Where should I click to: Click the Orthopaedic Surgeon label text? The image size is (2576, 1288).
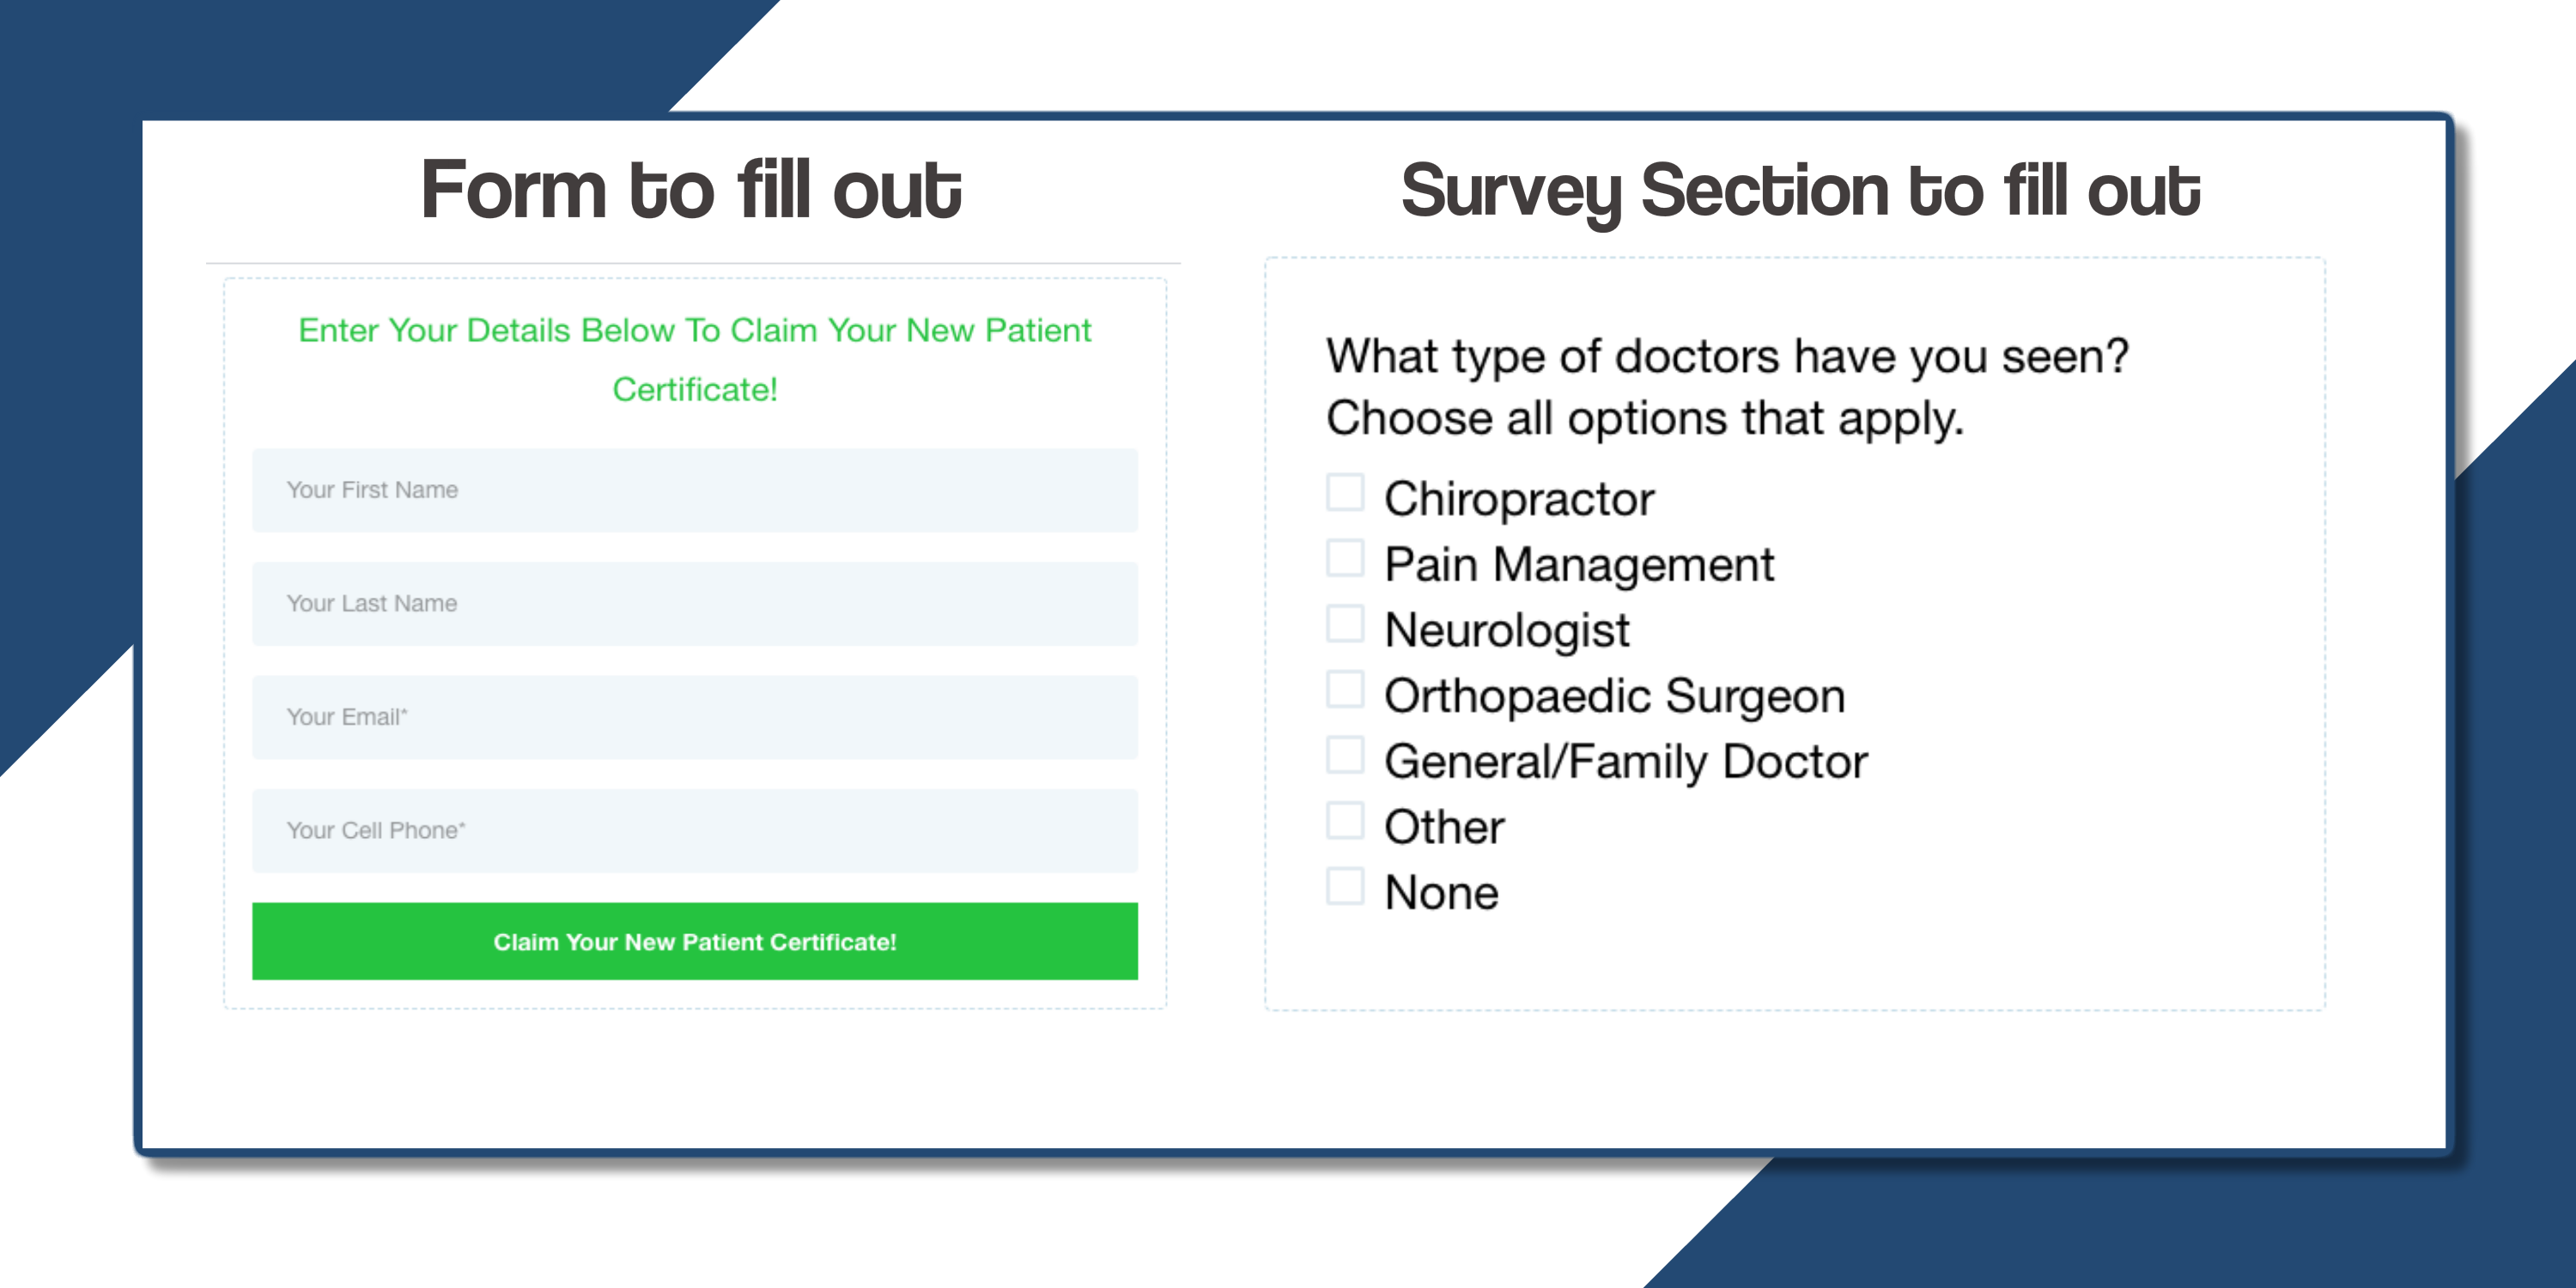click(1615, 696)
